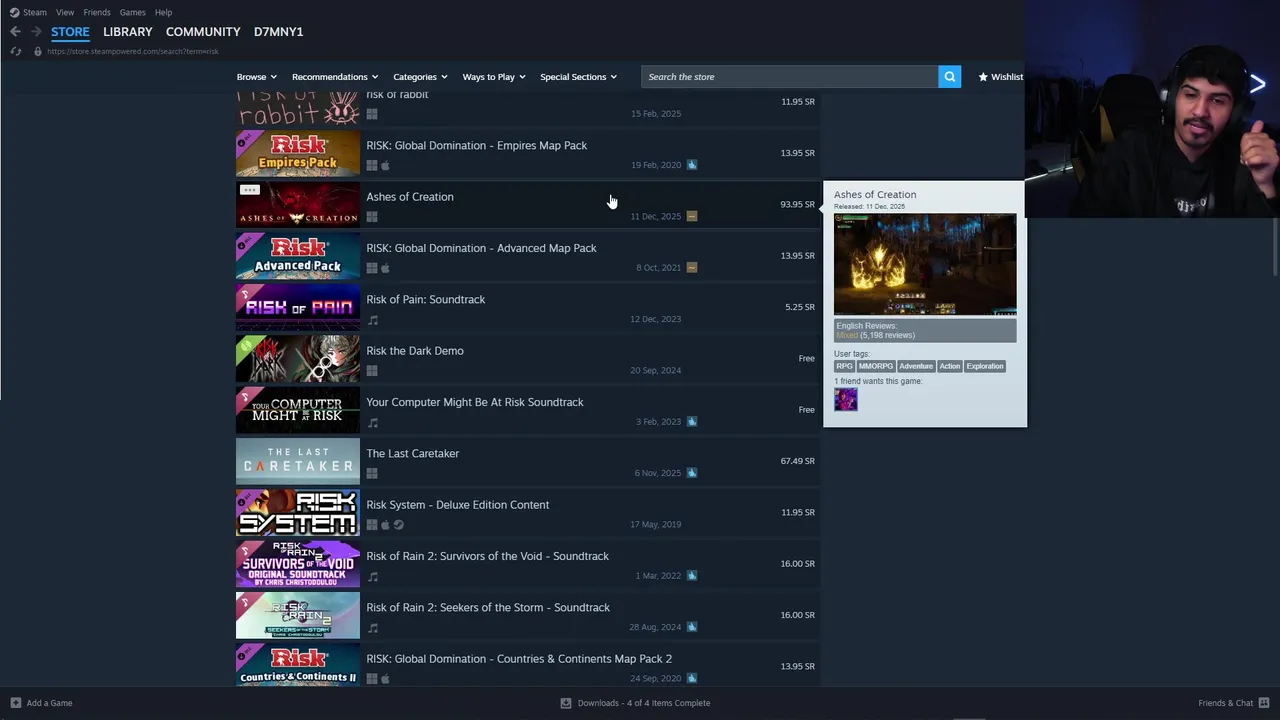The width and height of the screenshot is (1280, 720).
Task: Click Ashes of Creation popup screenshot
Action: pos(925,264)
